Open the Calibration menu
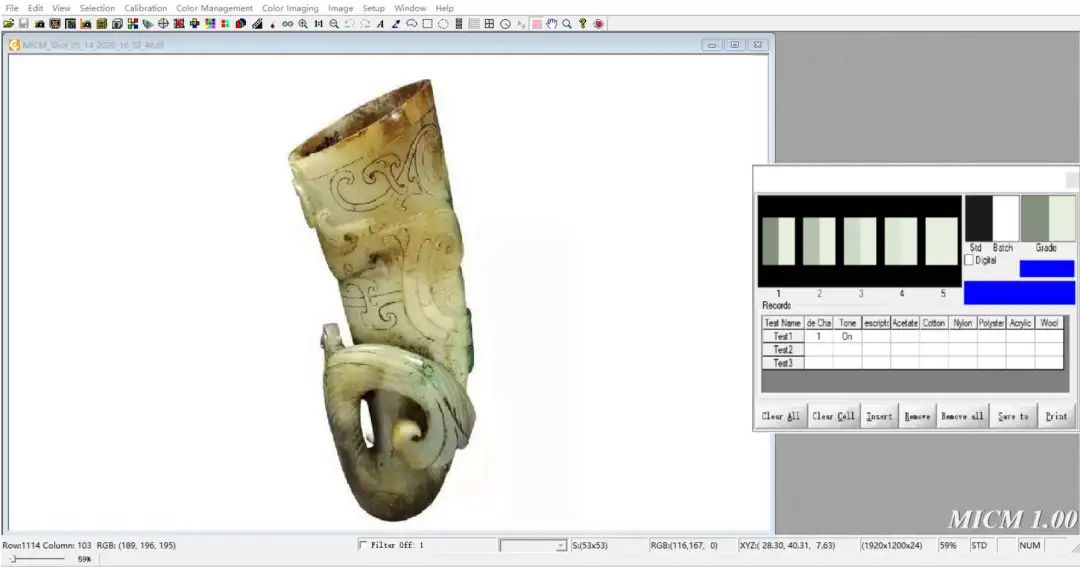 pyautogui.click(x=145, y=8)
